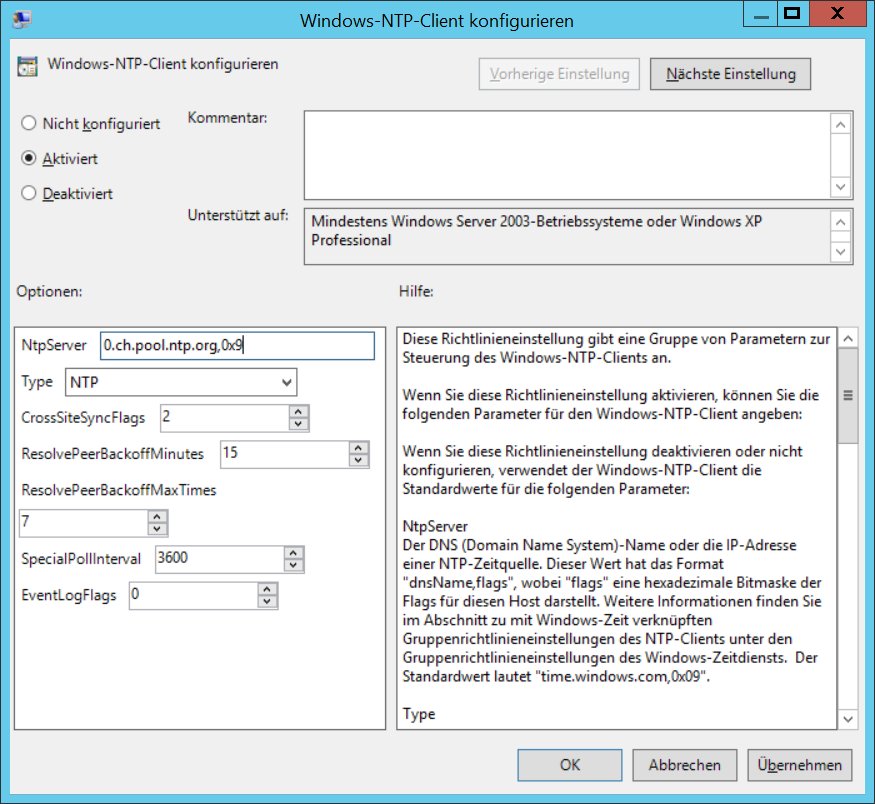Increase ResolvePeerBackoffMaxTimes with up arrow
Image resolution: width=875 pixels, height=804 pixels.
click(157, 517)
